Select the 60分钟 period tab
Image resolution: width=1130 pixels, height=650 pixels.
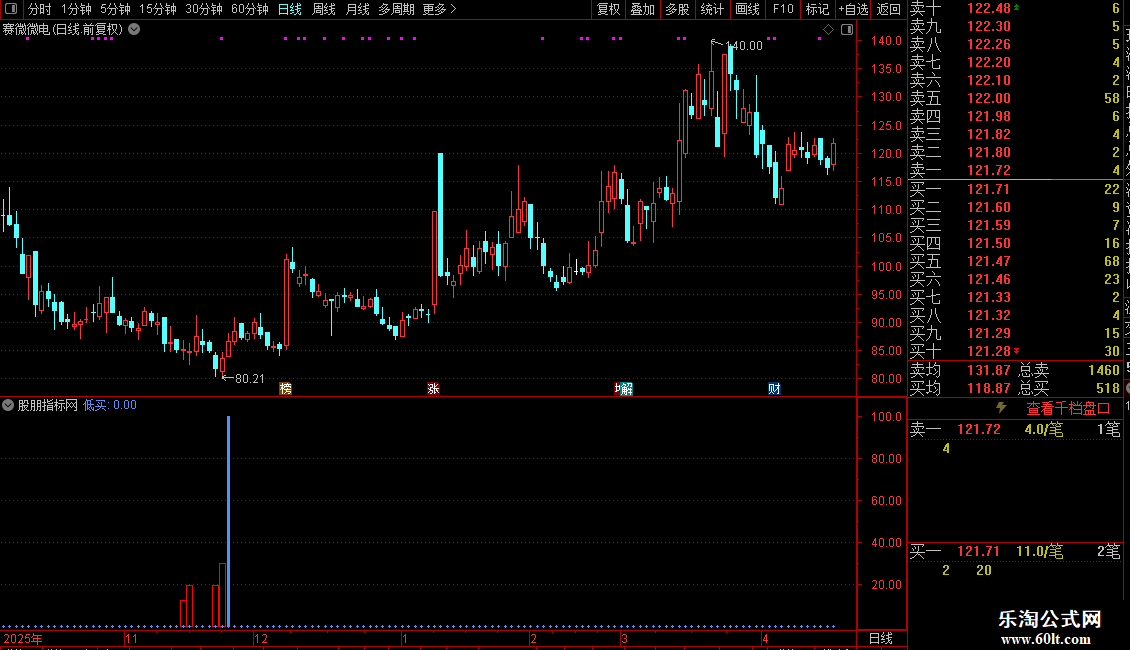(x=250, y=9)
